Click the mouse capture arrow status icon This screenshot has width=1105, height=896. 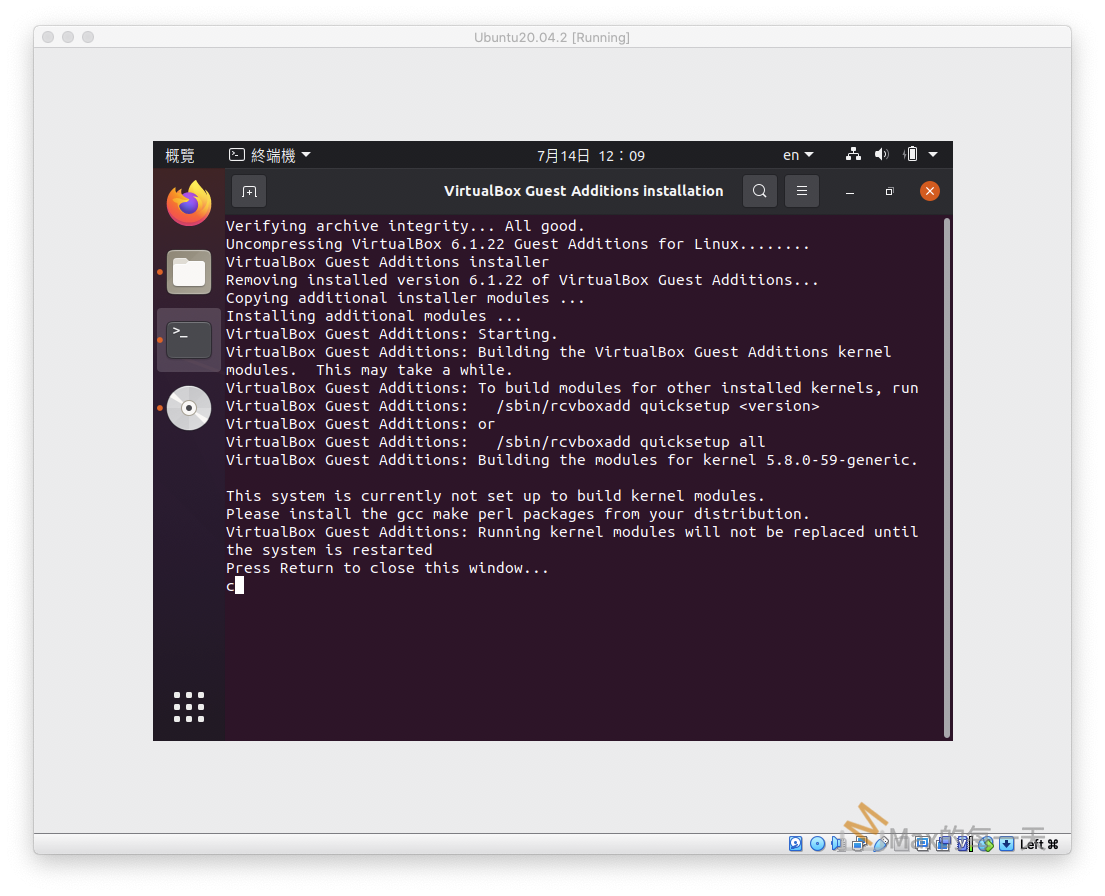coord(1005,844)
